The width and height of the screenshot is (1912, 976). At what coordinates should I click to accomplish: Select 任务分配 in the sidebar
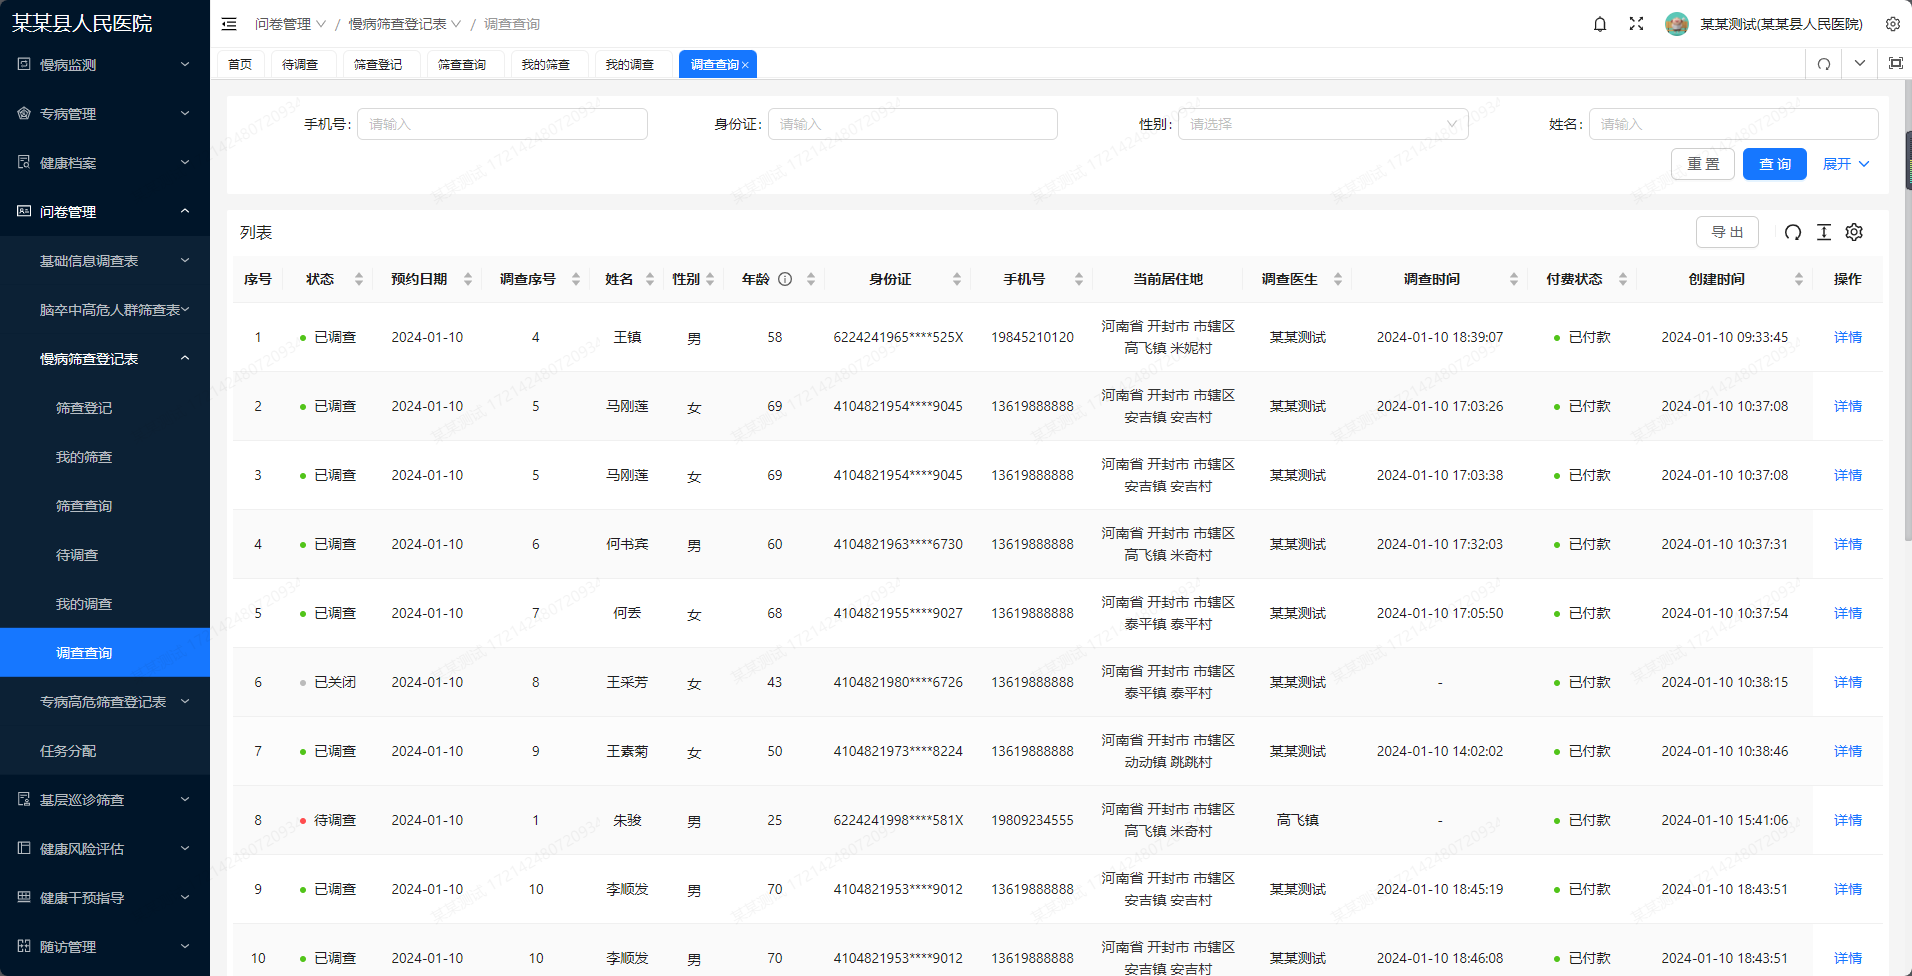pos(105,751)
